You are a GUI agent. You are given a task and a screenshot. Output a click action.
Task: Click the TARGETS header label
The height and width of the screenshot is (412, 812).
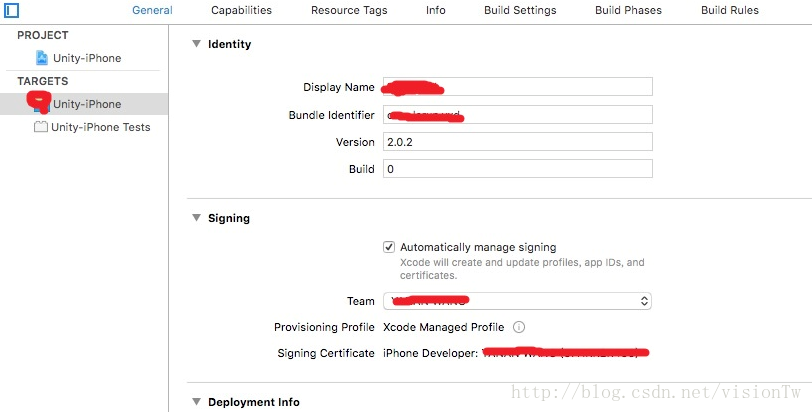point(42,81)
